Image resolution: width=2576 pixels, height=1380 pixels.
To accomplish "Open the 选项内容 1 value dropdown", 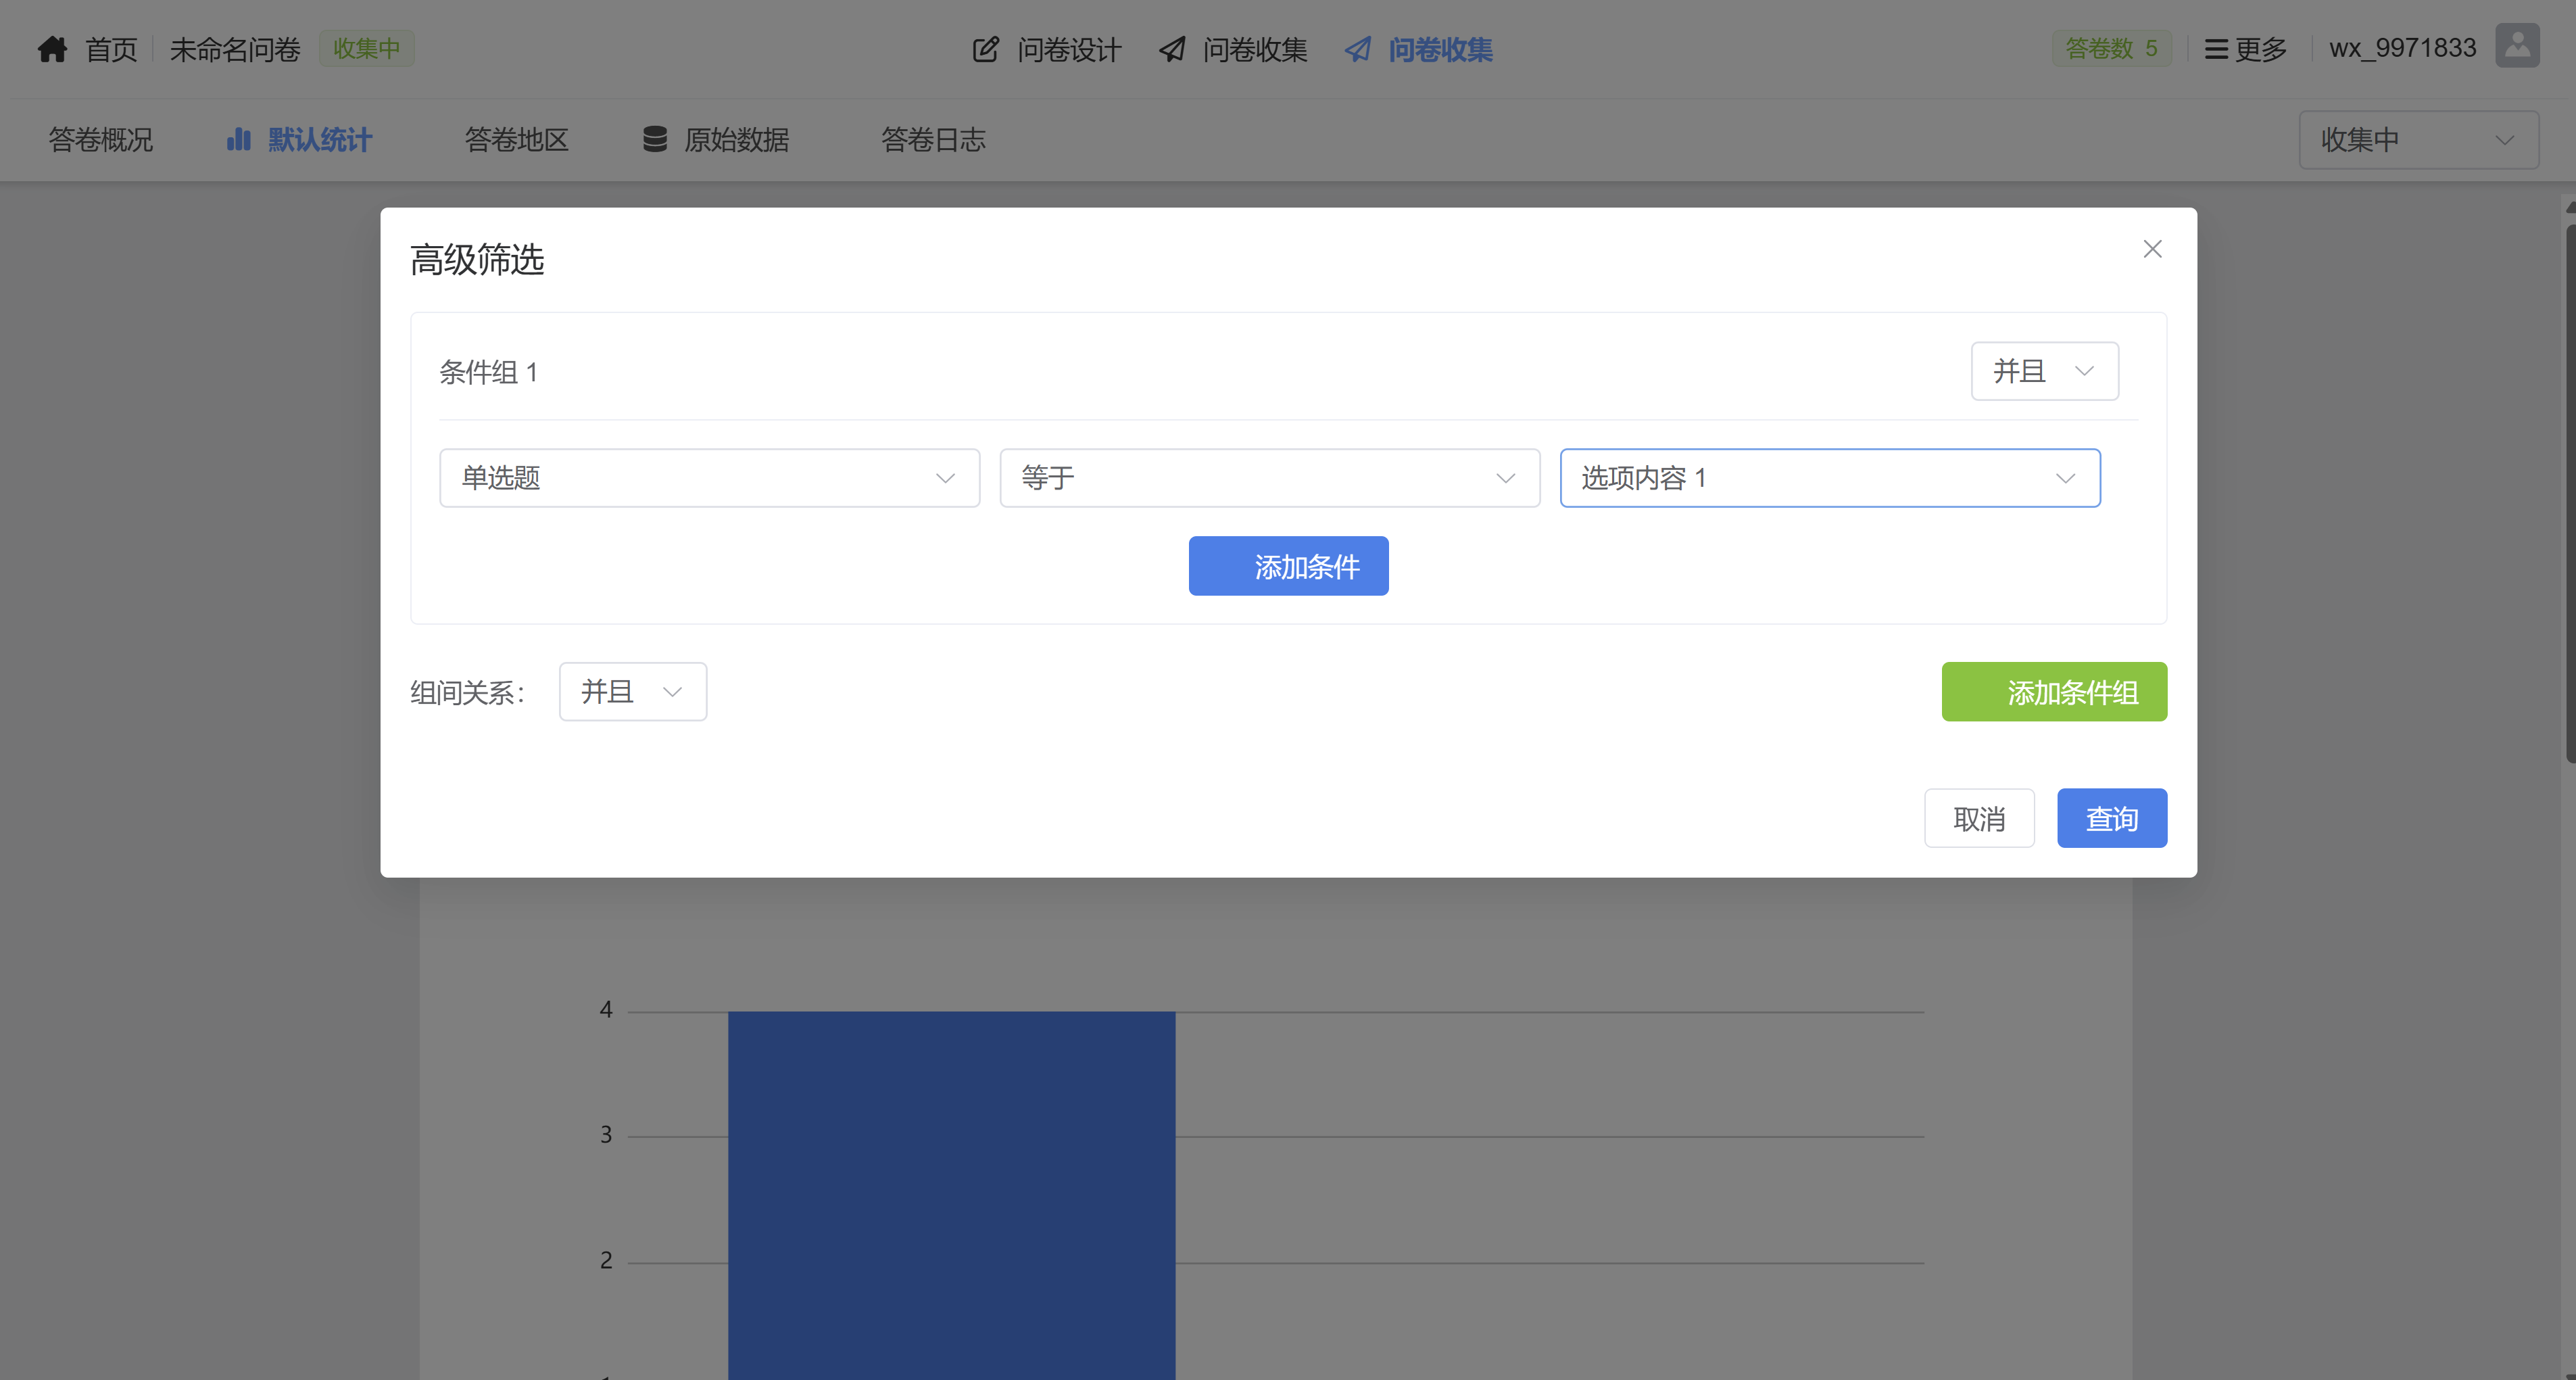I will tap(1829, 478).
